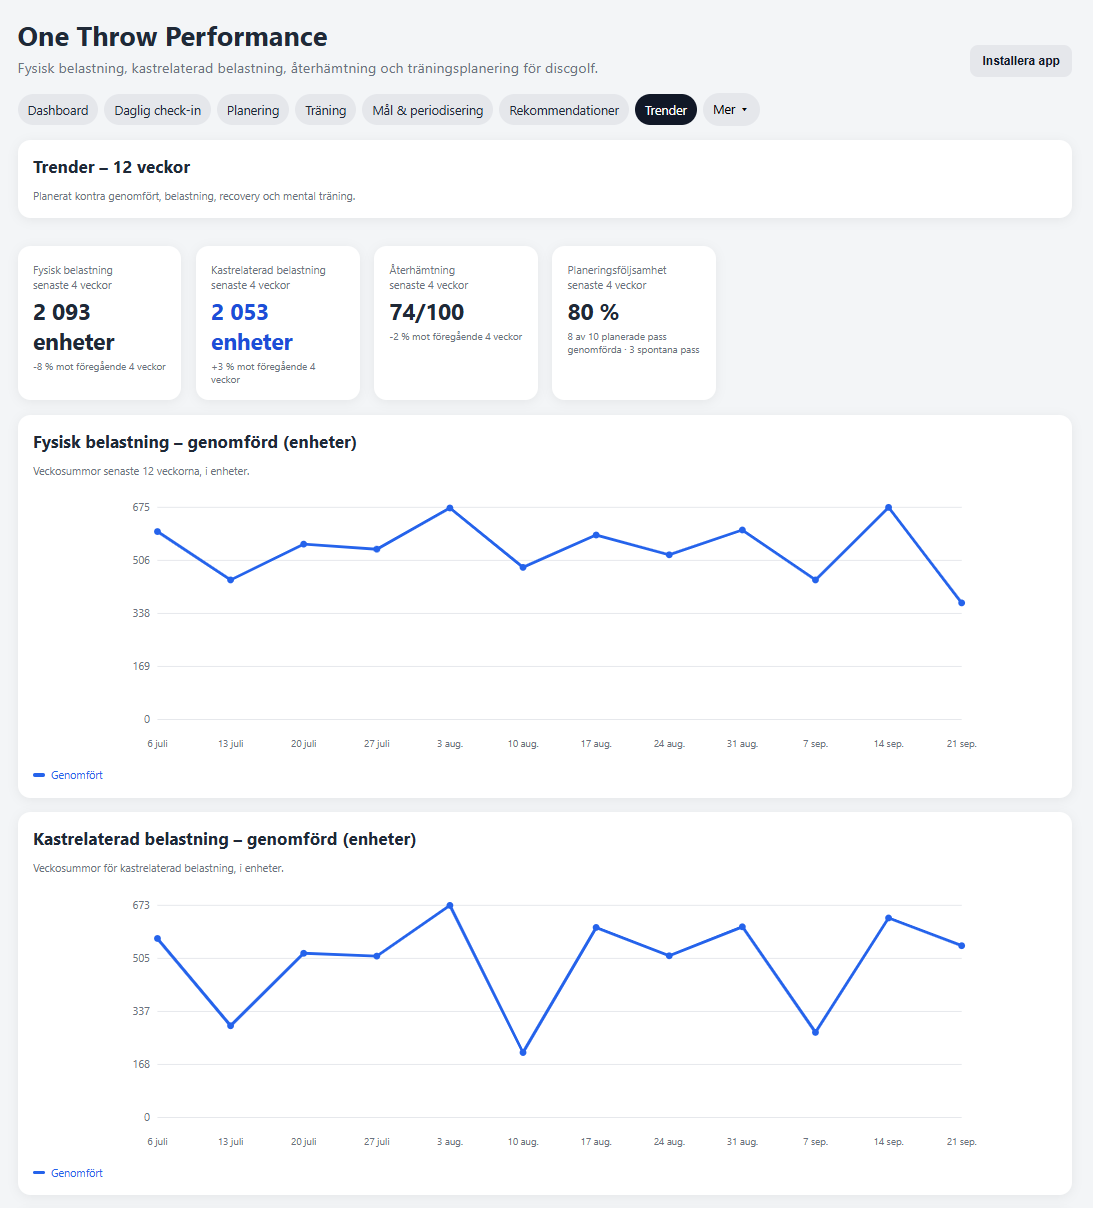
Task: Expand the Mer dropdown menu
Action: click(731, 110)
